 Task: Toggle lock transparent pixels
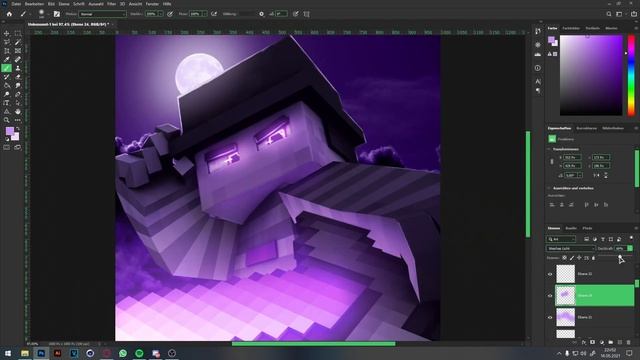pyautogui.click(x=564, y=258)
